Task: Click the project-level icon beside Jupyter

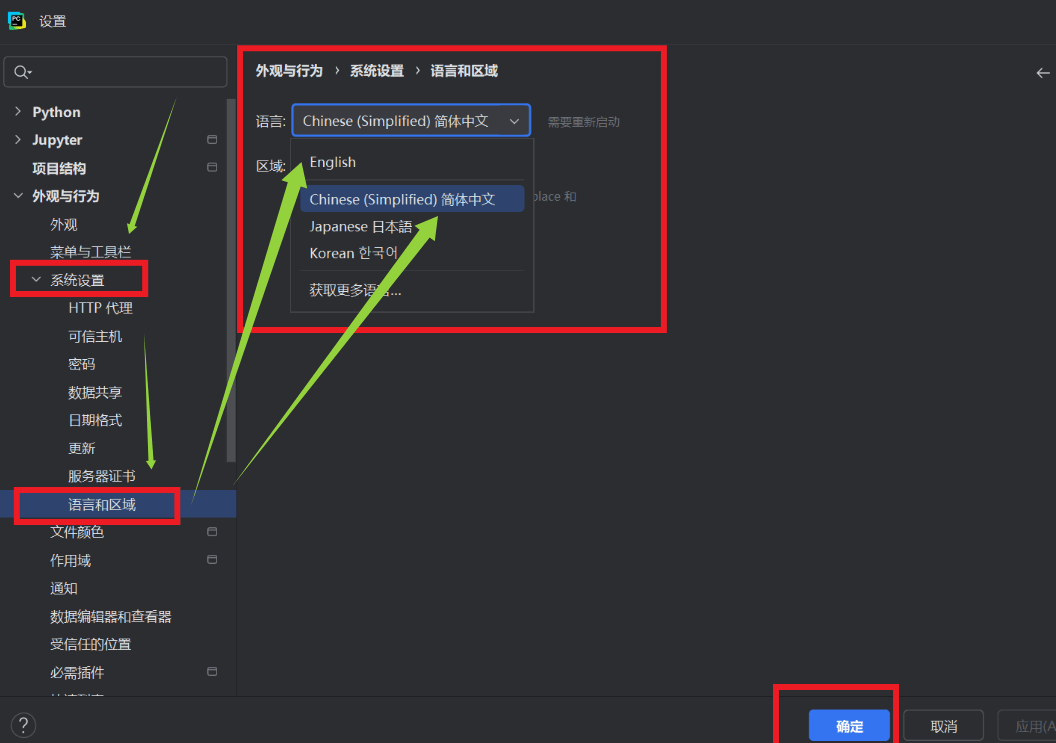Action: (212, 140)
